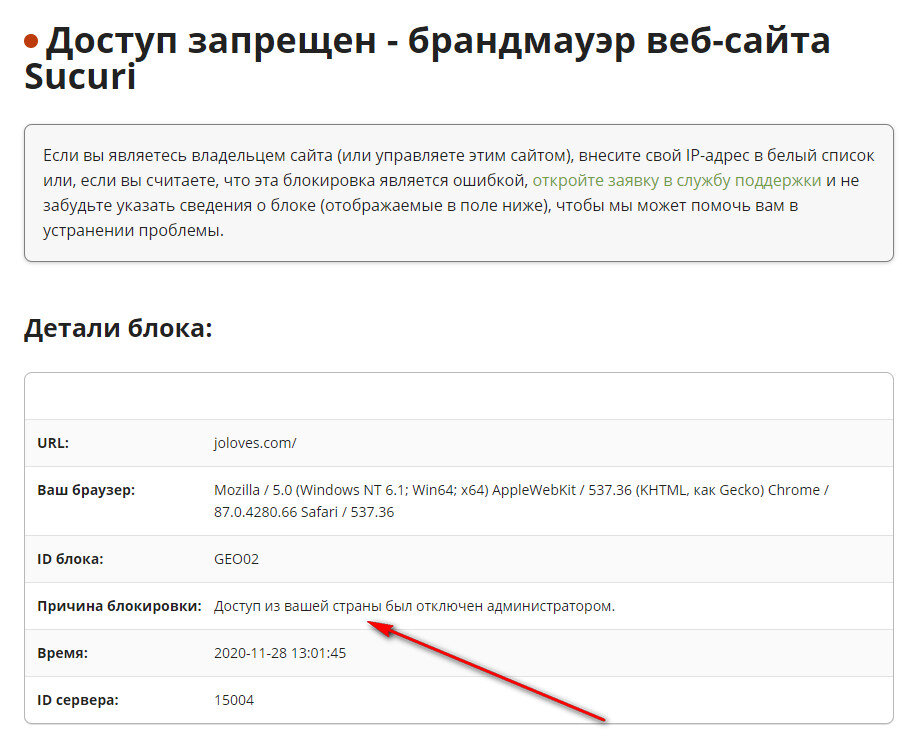The width and height of the screenshot is (918, 753).
Task: Open the support ticket link "откройте заявку в службу поддержки"
Action: 676,181
